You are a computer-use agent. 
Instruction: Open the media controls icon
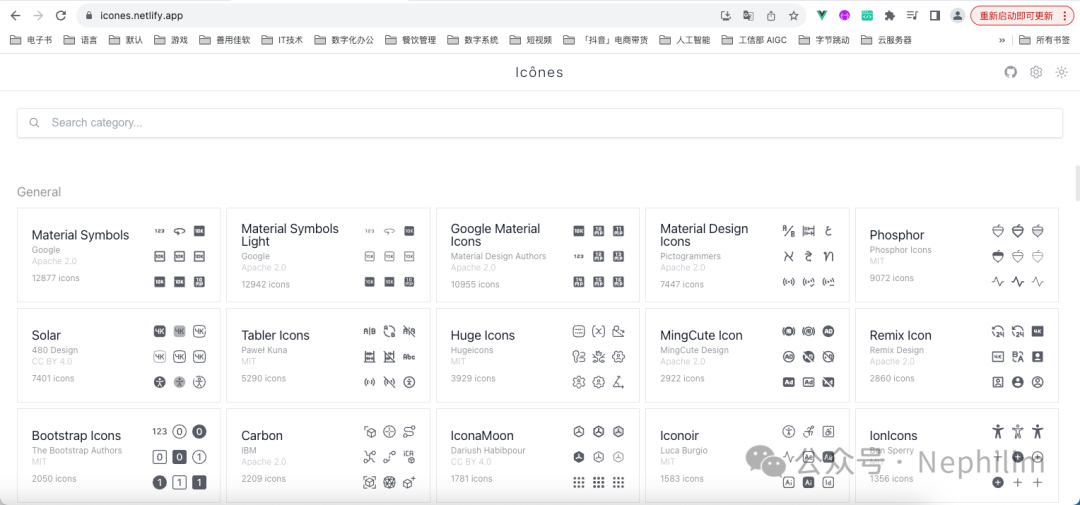[x=912, y=15]
